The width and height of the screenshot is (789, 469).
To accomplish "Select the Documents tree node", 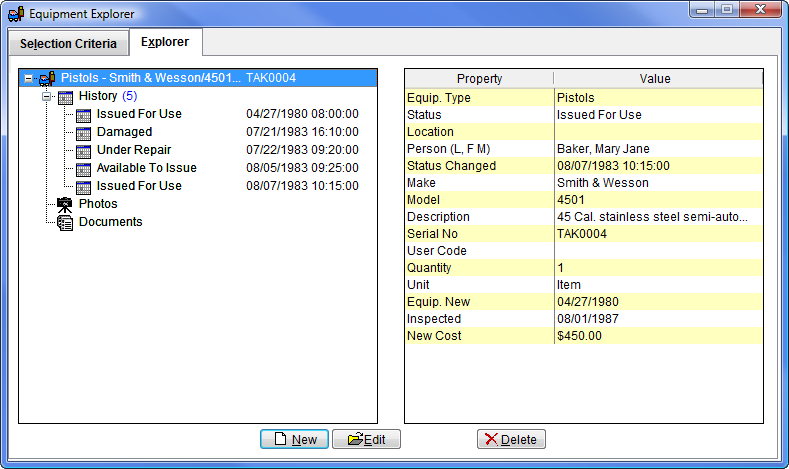I will (111, 222).
